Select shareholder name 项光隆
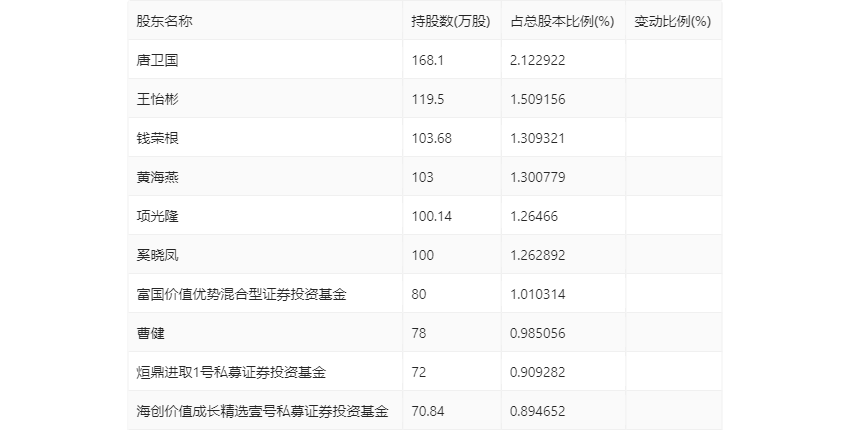The image size is (850, 430). (157, 216)
